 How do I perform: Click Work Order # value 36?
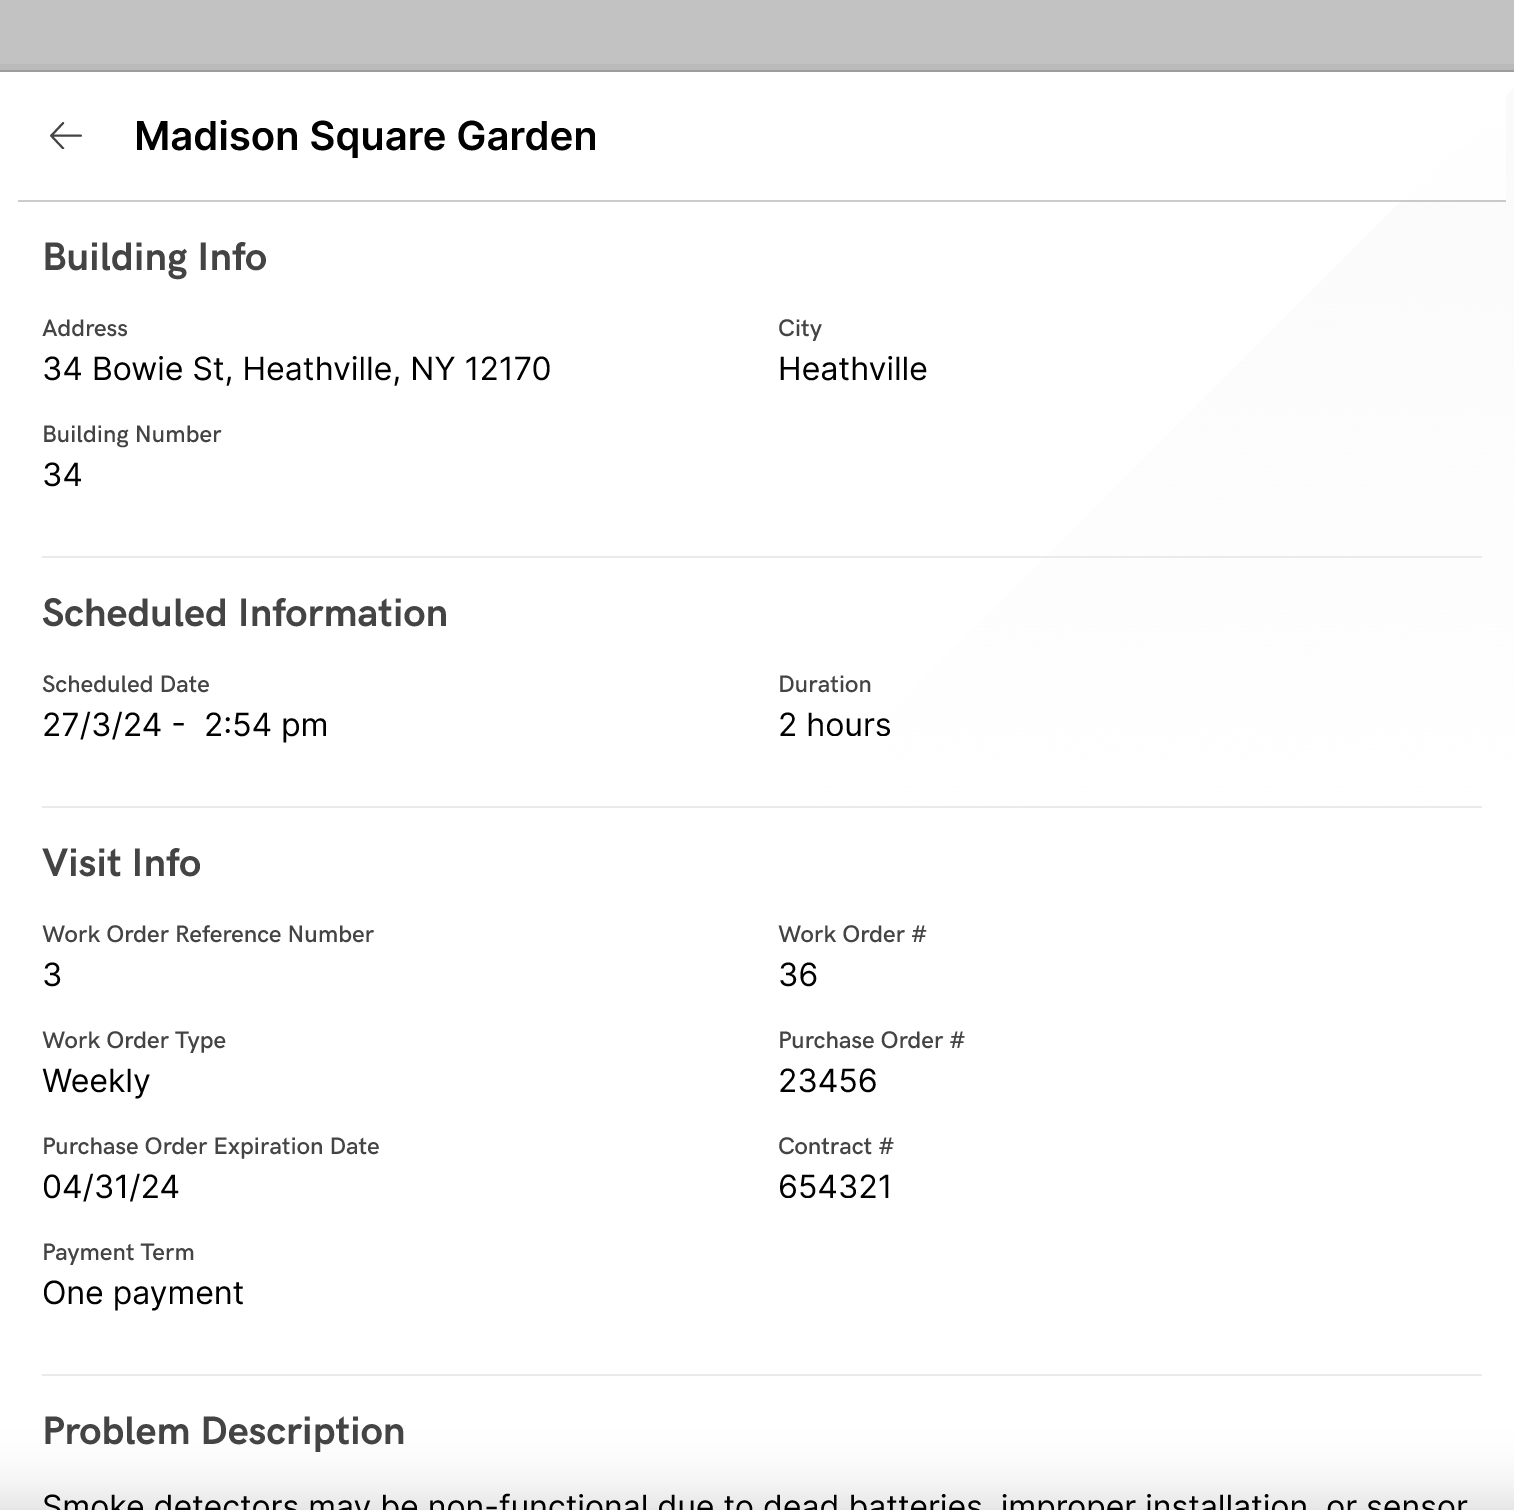click(798, 975)
